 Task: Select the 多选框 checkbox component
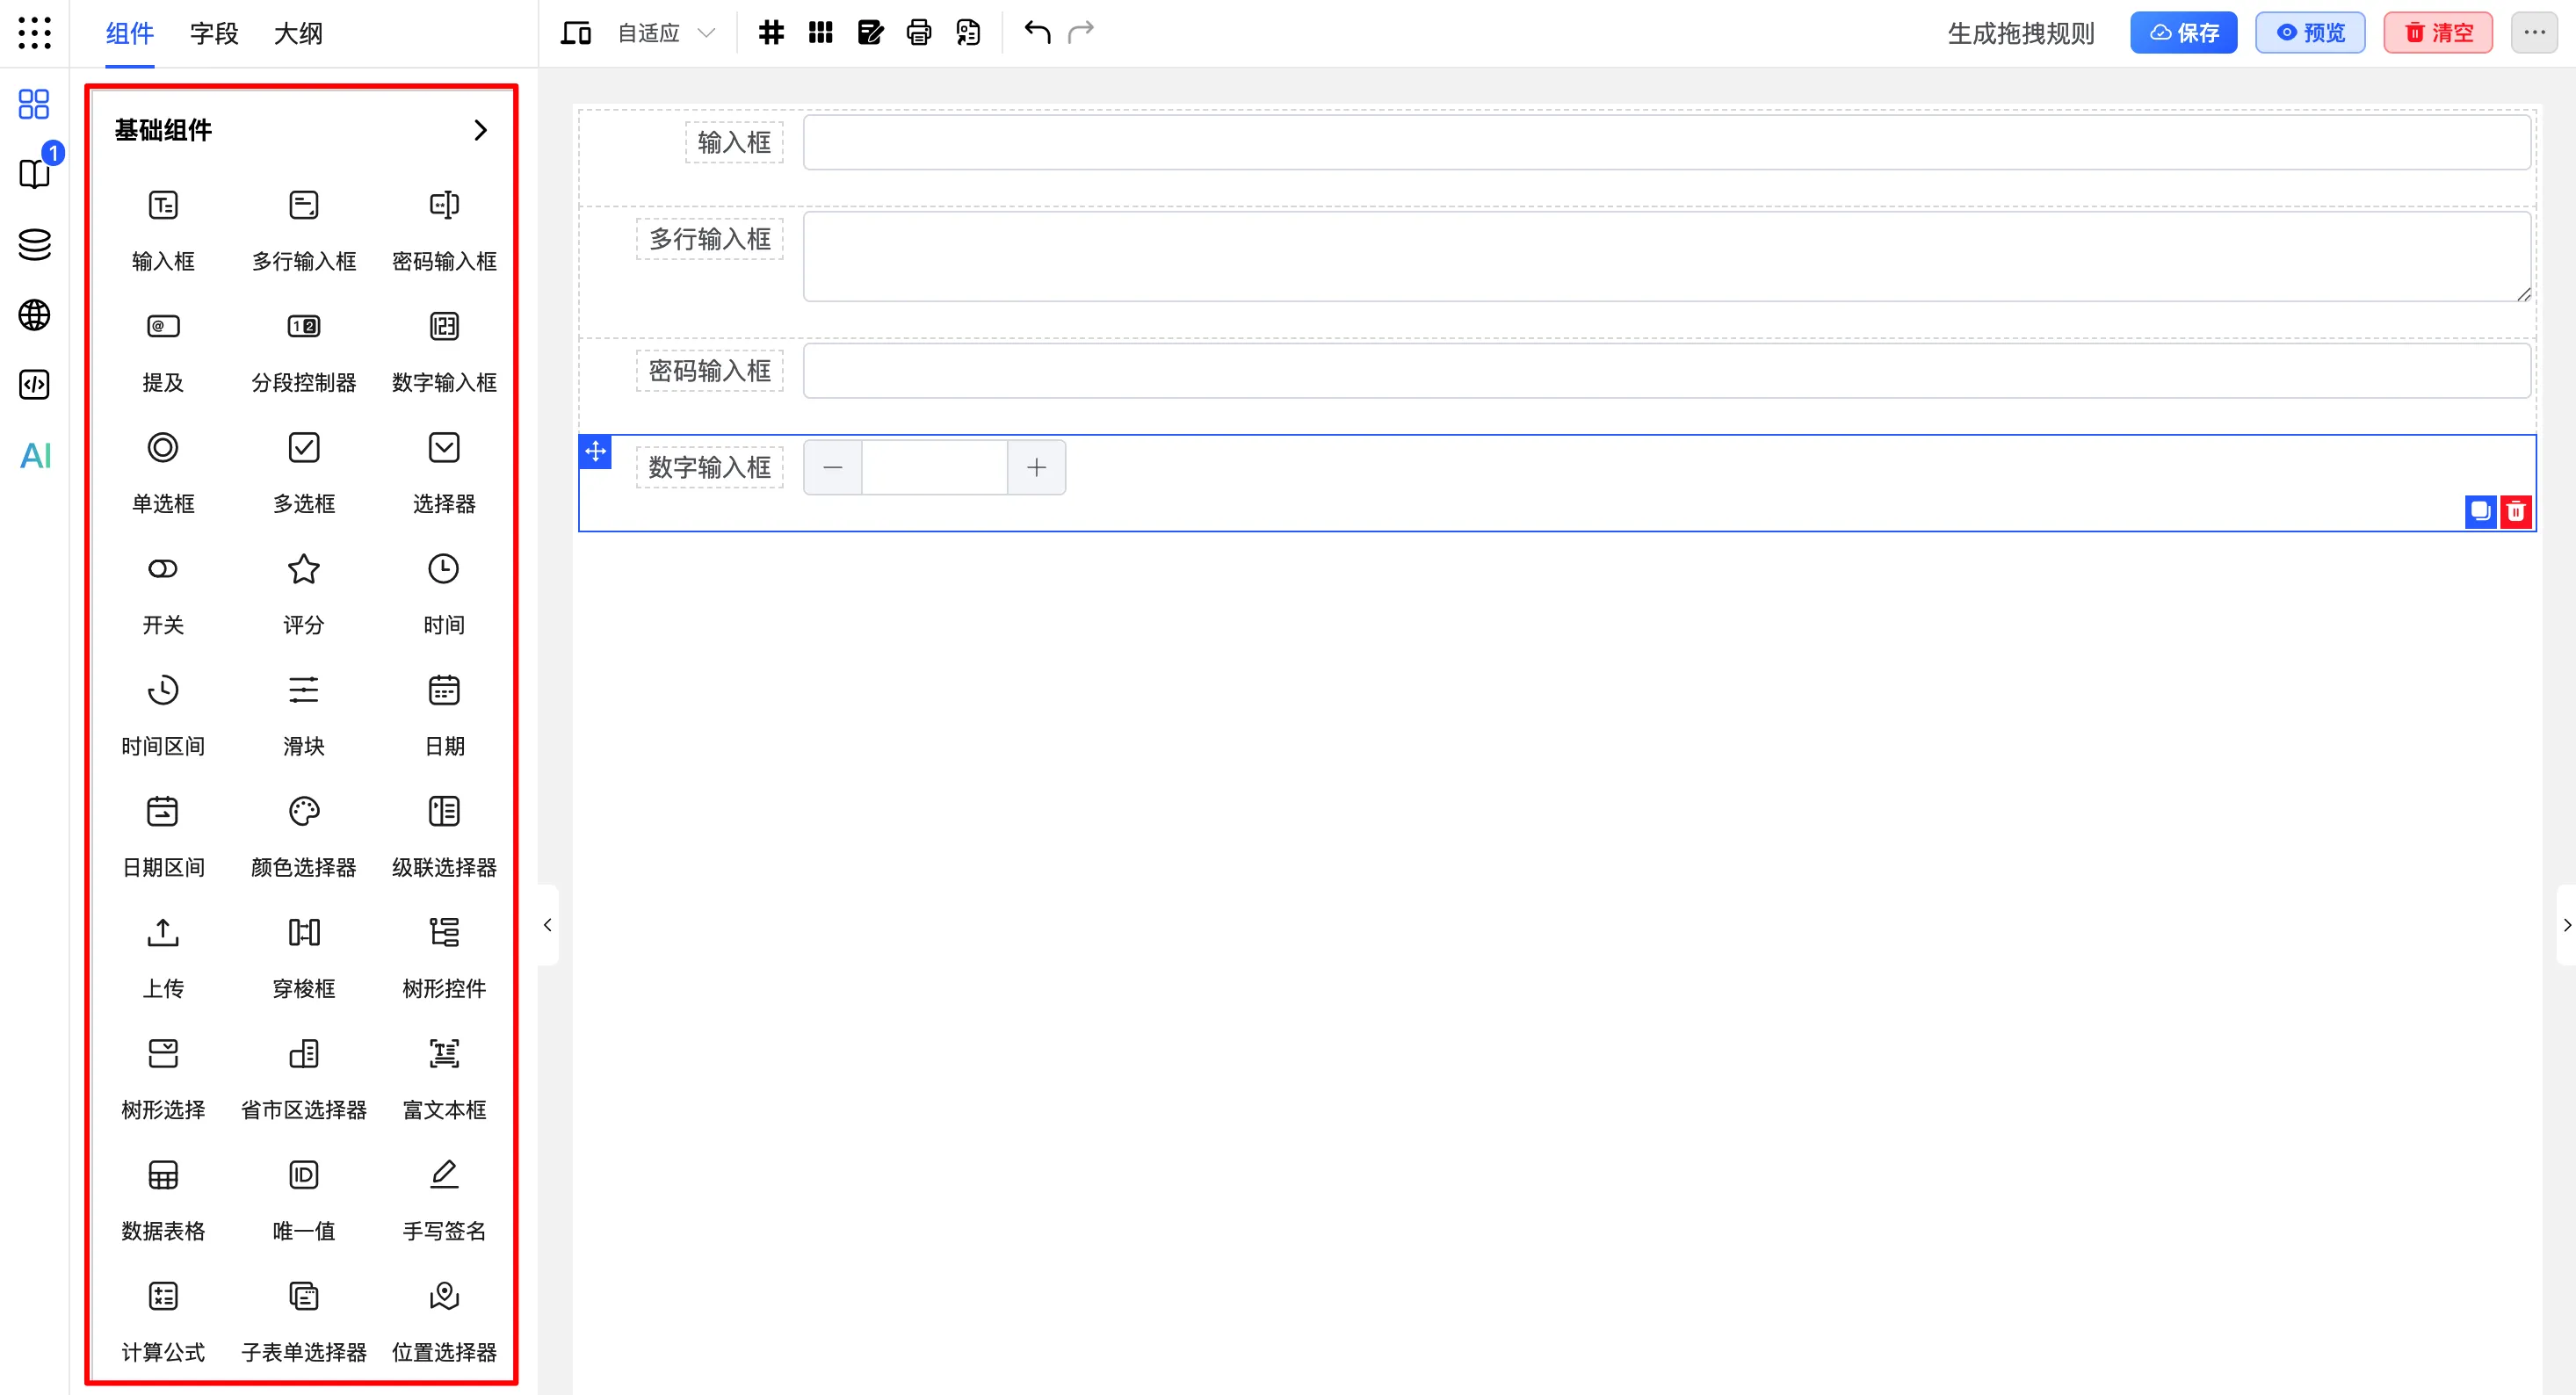[x=303, y=448]
